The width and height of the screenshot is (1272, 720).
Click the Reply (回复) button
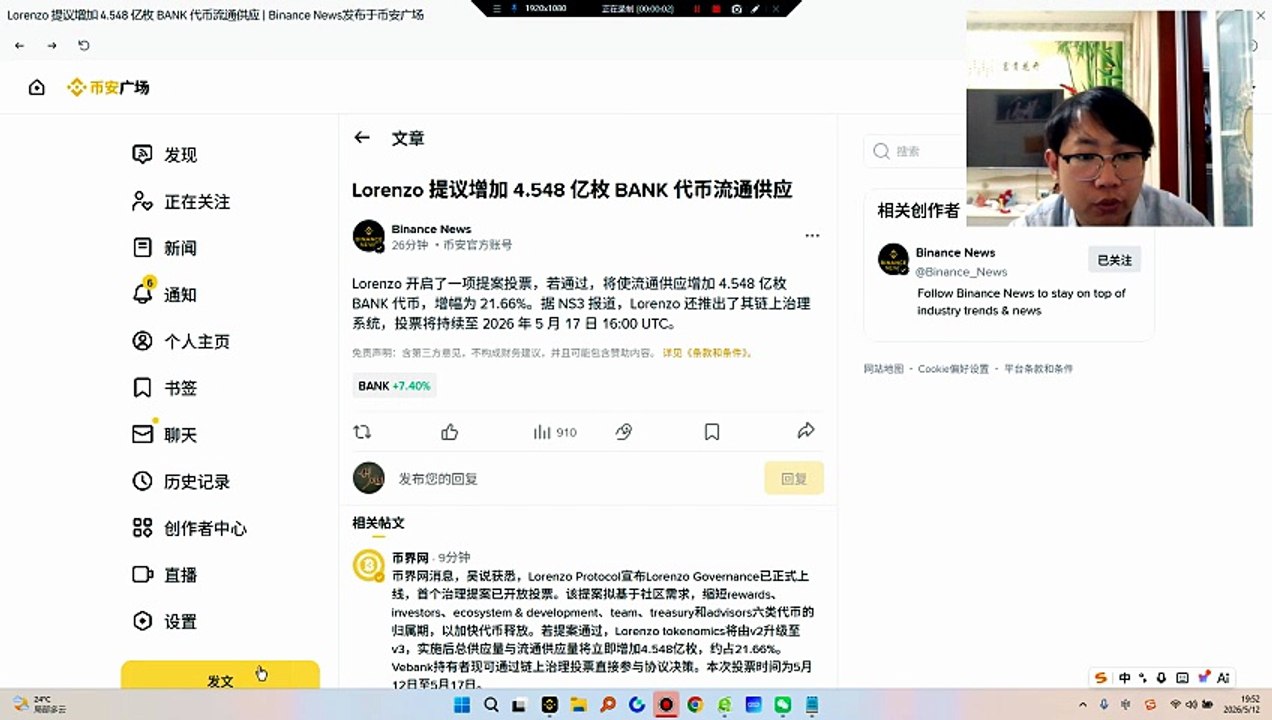[x=794, y=478]
